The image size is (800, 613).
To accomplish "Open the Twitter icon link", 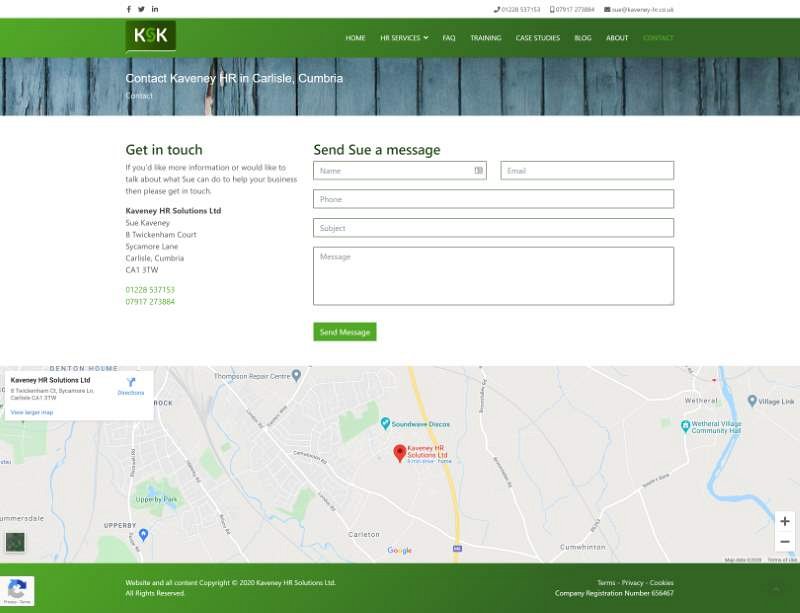I will pos(141,9).
